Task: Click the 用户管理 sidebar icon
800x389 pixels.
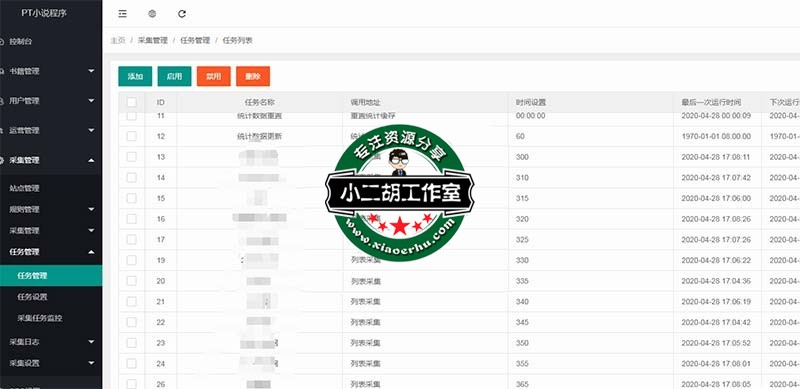Action: coord(3,101)
